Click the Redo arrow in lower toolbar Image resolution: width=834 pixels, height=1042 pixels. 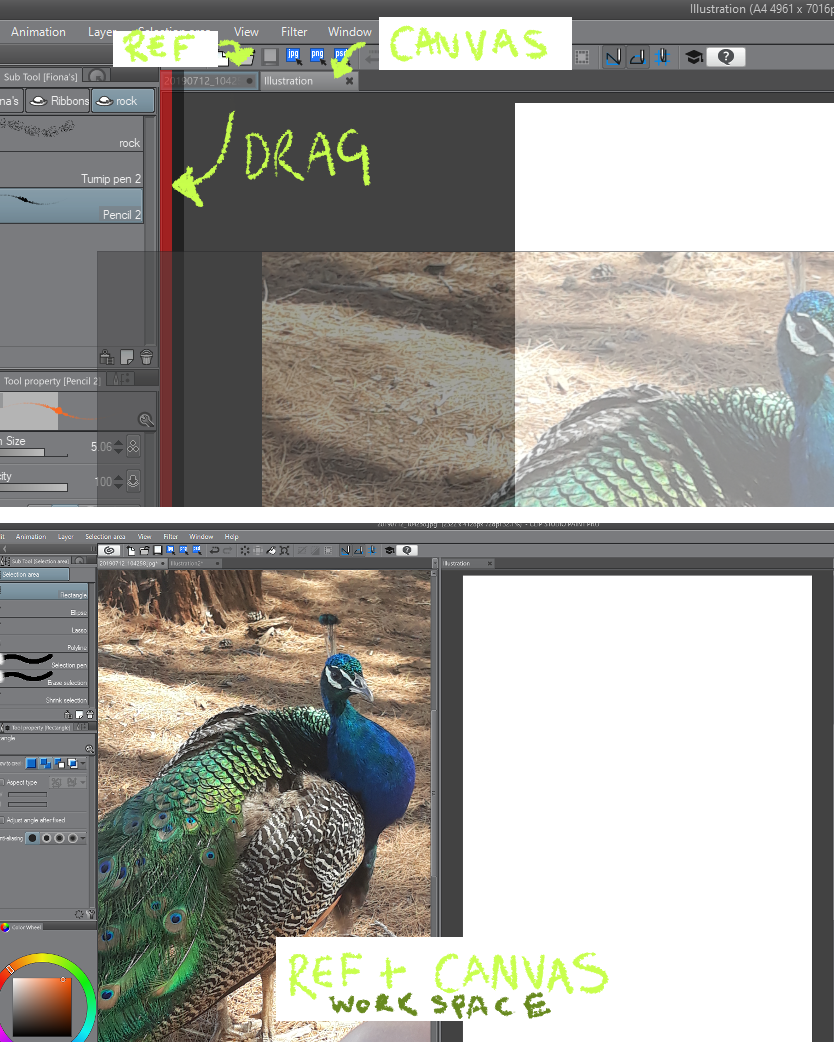(x=227, y=550)
